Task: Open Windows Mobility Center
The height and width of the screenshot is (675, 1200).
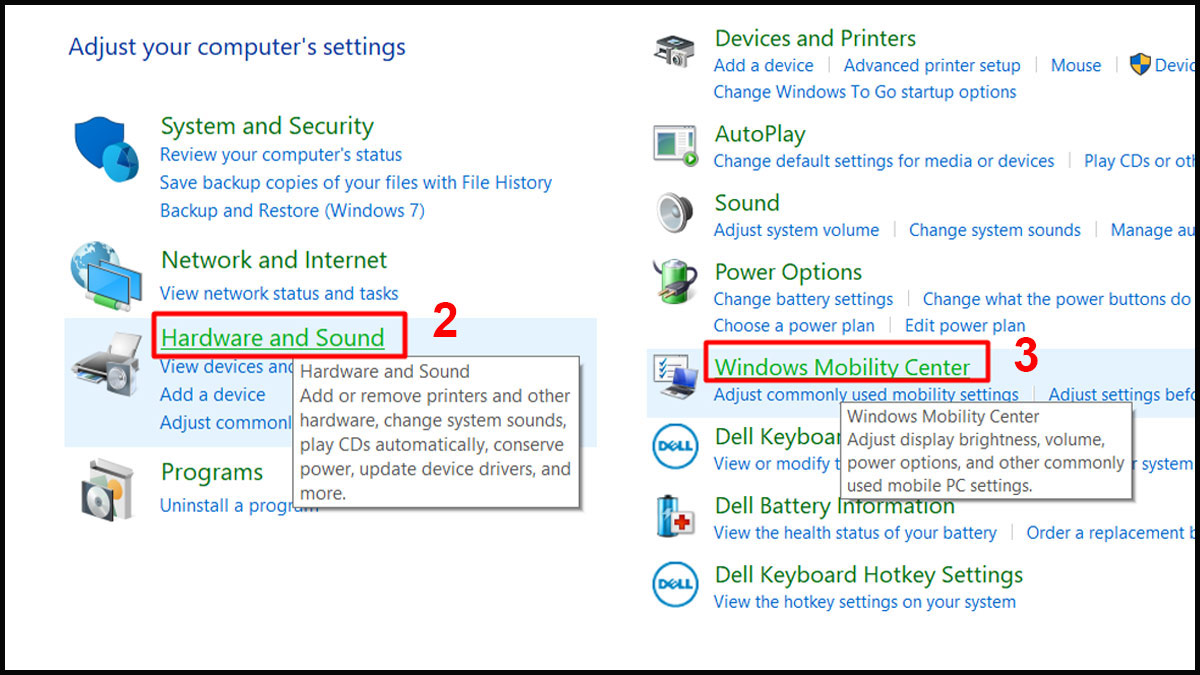Action: pos(845,366)
